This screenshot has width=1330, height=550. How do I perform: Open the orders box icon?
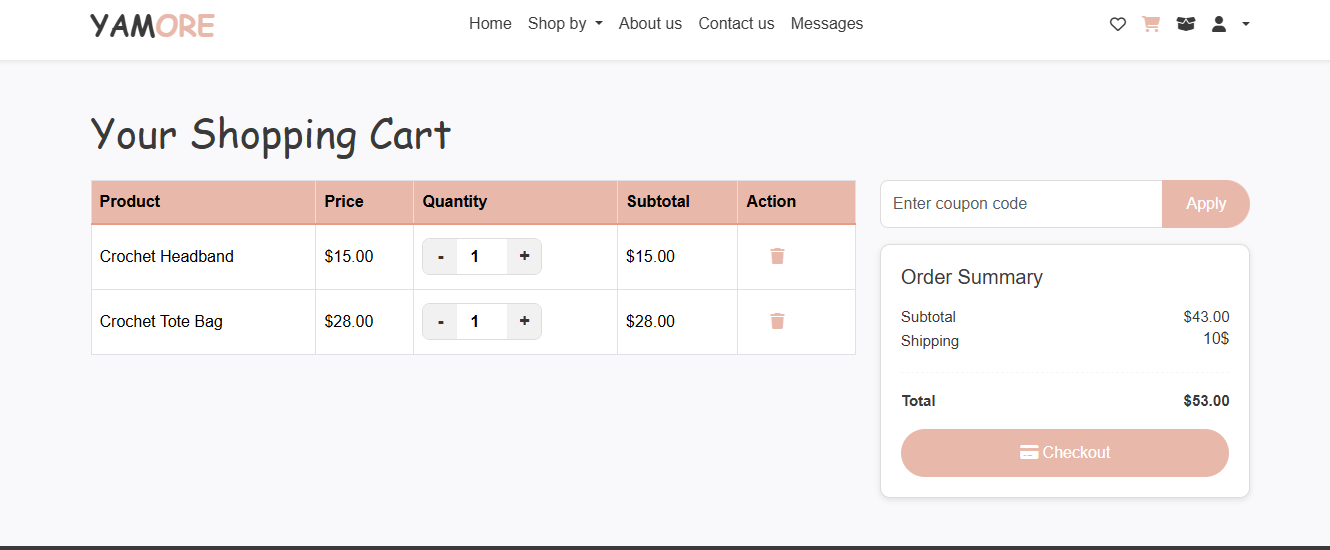point(1186,24)
